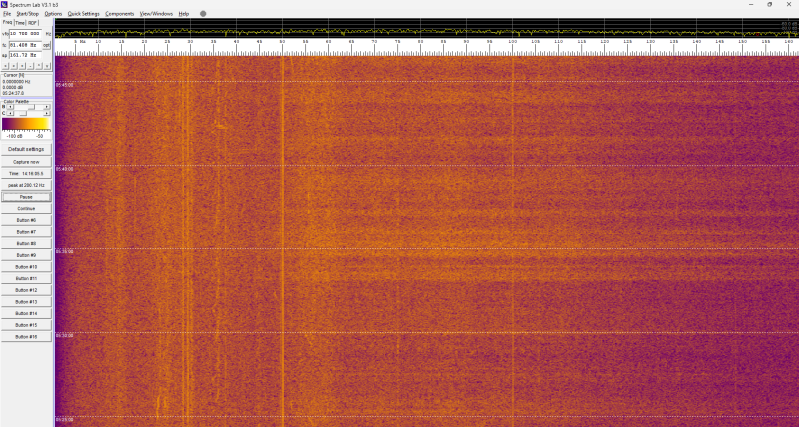Click the left arrow of the C slider

tap(10, 113)
